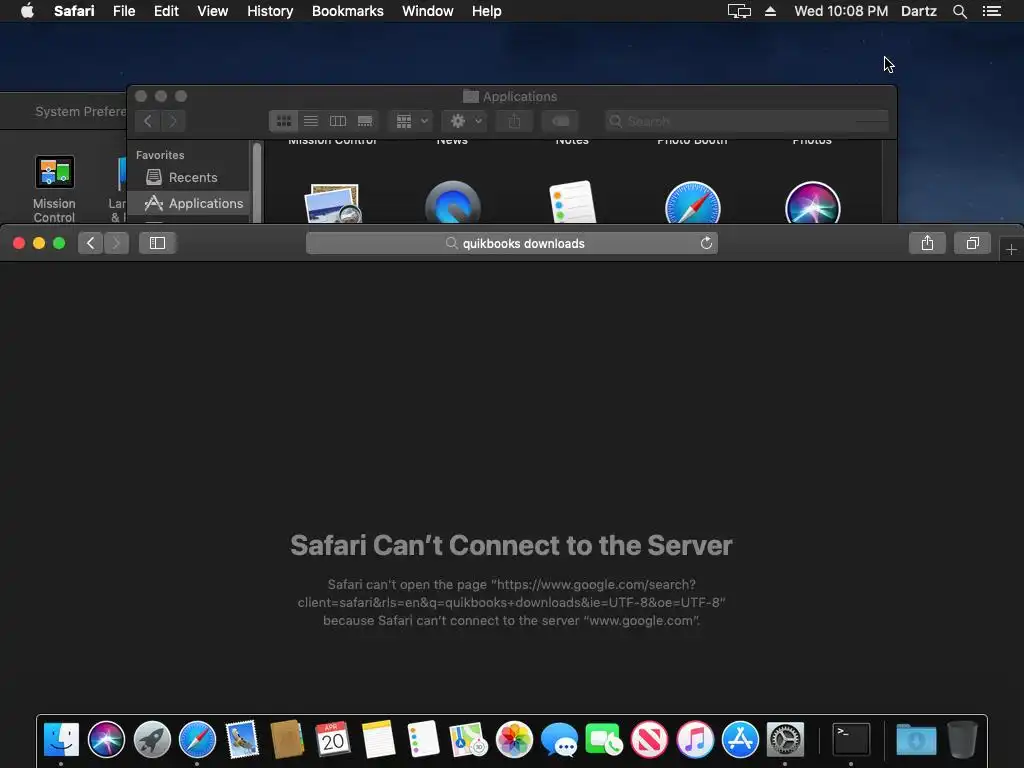Screen dimensions: 1024x768
Task: Click the eject icon in menu bar
Action: 771,11
